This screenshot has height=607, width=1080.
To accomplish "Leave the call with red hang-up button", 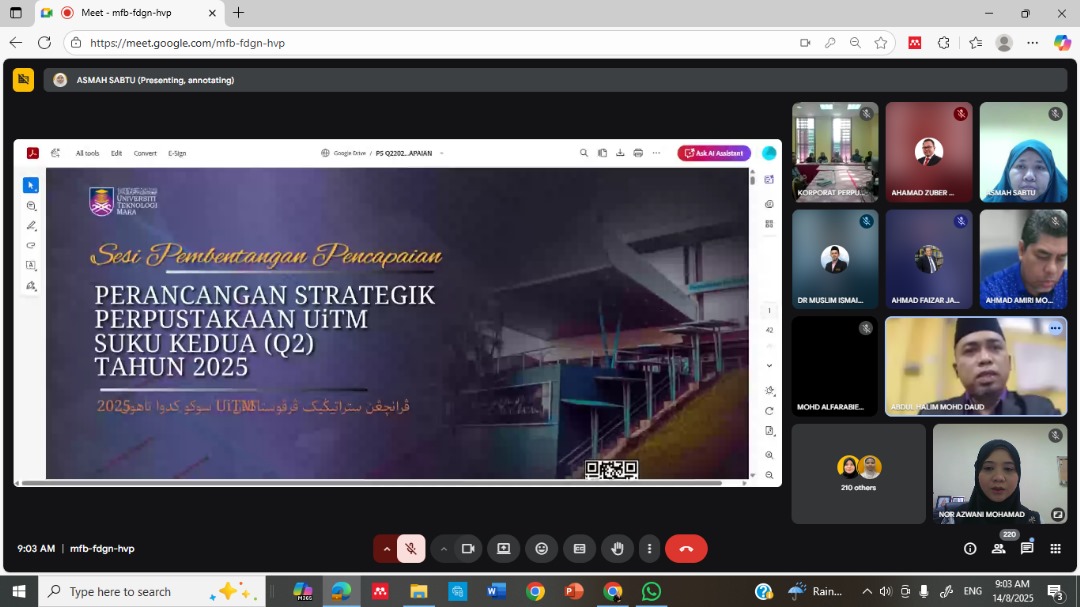I will pos(686,549).
